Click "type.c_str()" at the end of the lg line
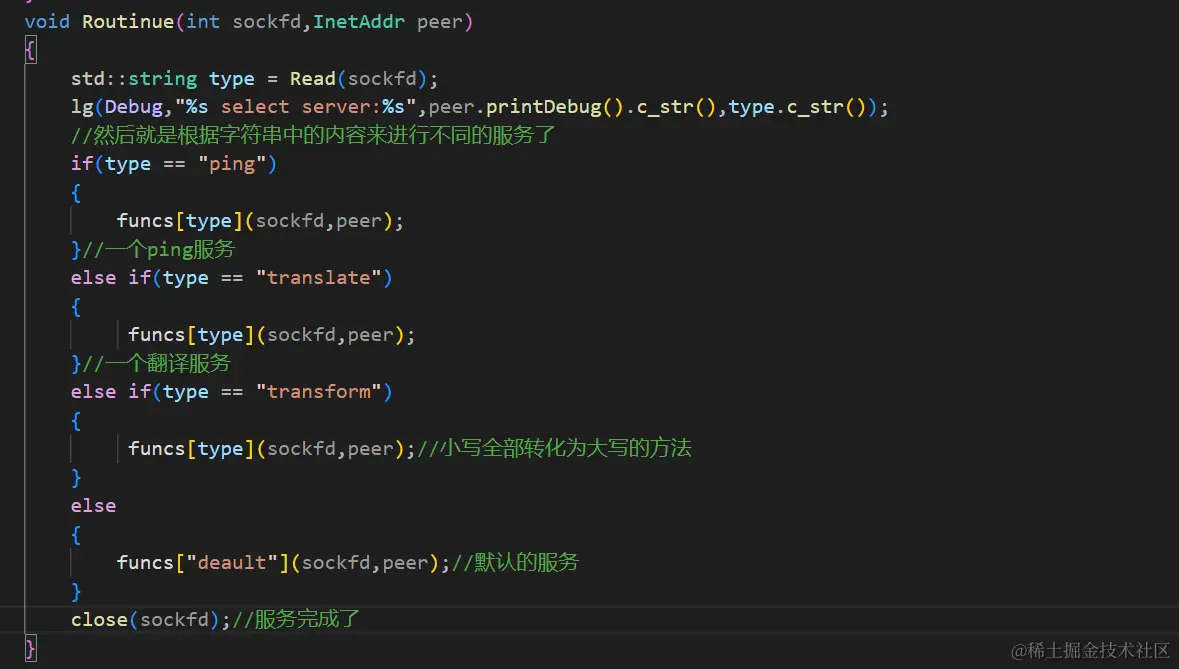Image resolution: width=1179 pixels, height=669 pixels. pos(797,107)
